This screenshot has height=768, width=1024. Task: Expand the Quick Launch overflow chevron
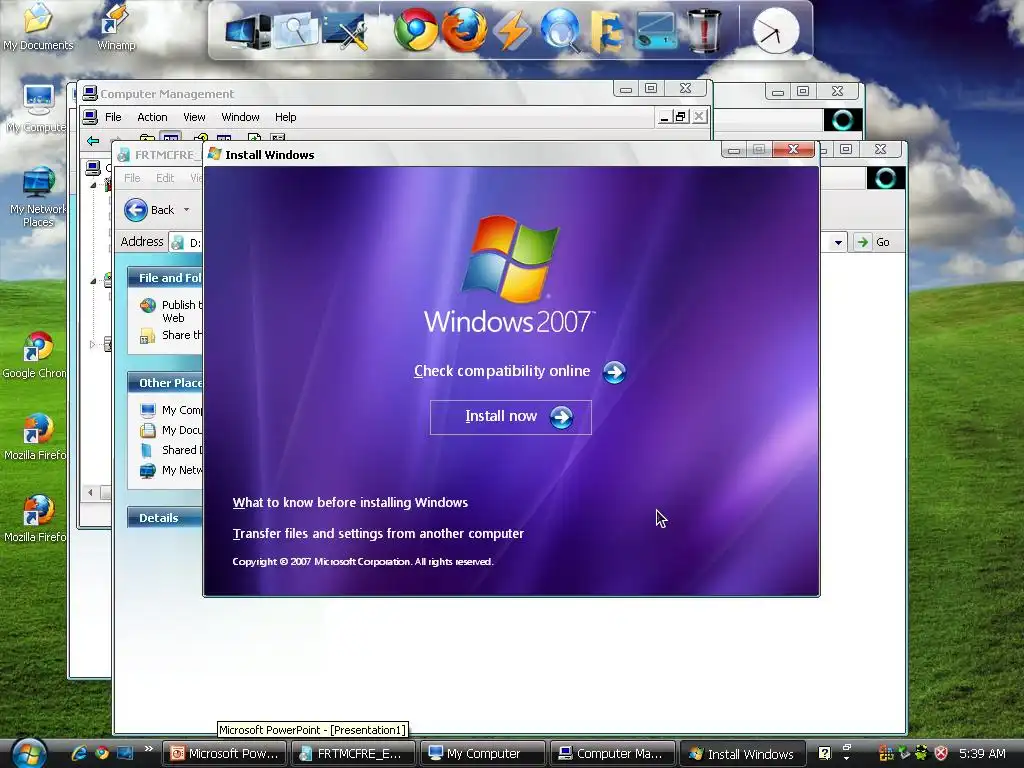tap(148, 749)
